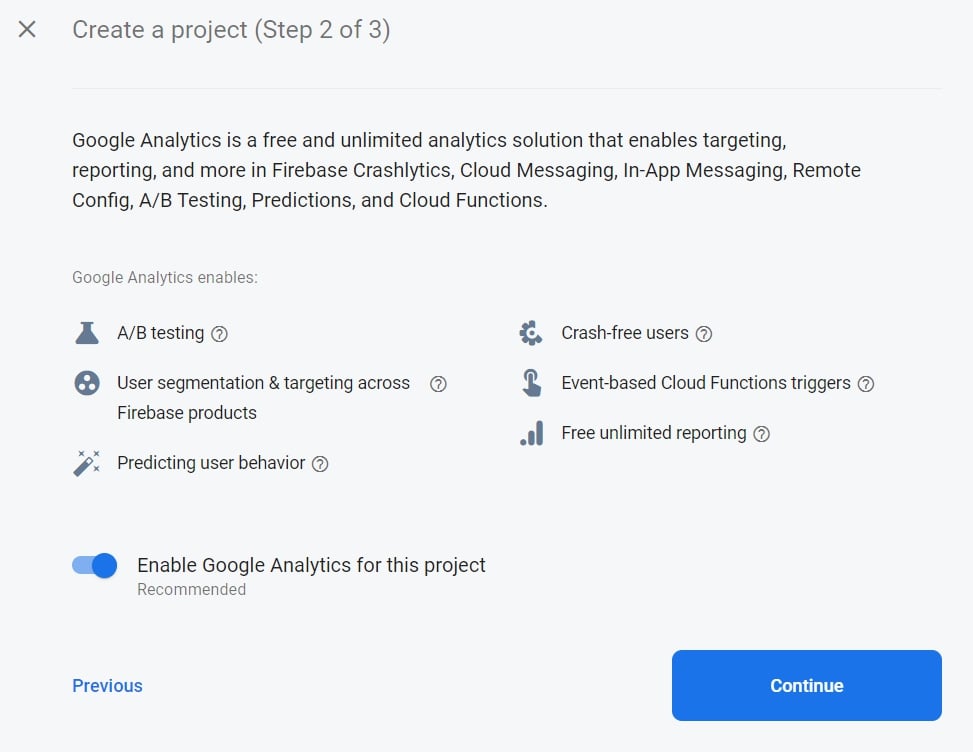973x752 pixels.
Task: Click the Predicting user behavior label
Action: coord(211,463)
